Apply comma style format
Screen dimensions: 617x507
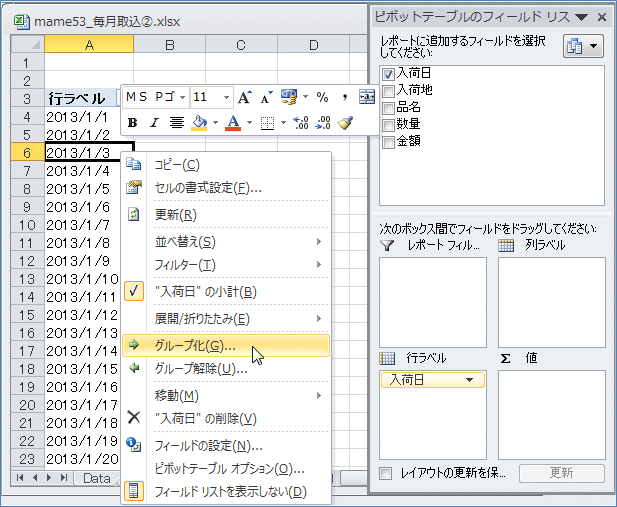tap(344, 97)
